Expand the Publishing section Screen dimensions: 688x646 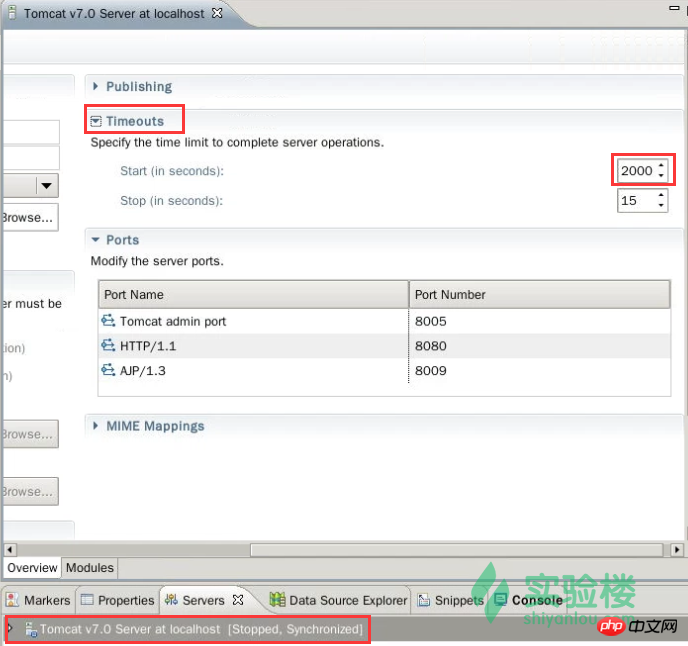coord(96,86)
